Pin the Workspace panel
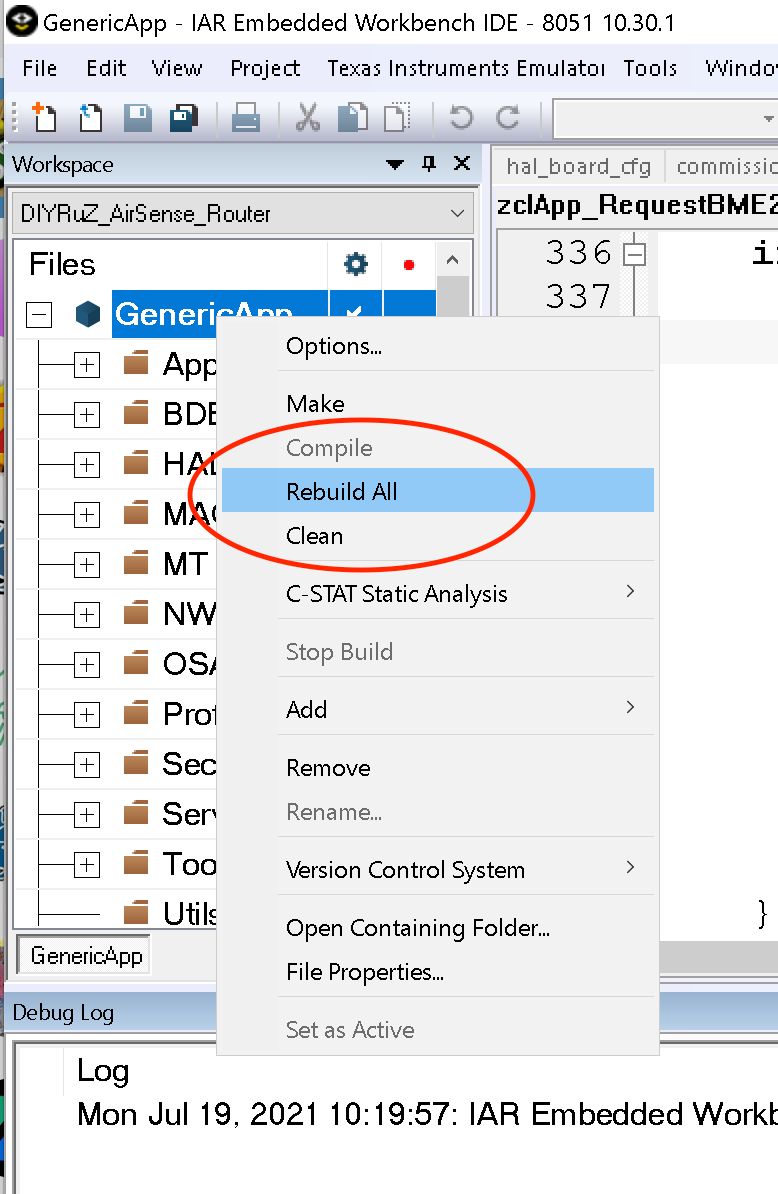The image size is (778, 1194). click(429, 164)
